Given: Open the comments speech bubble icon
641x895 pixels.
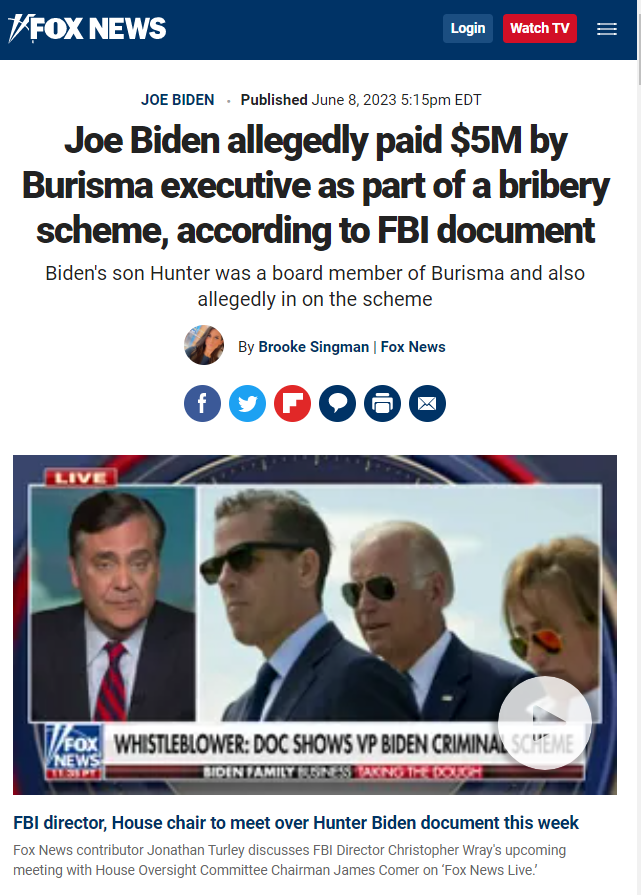Looking at the screenshot, I should point(337,404).
